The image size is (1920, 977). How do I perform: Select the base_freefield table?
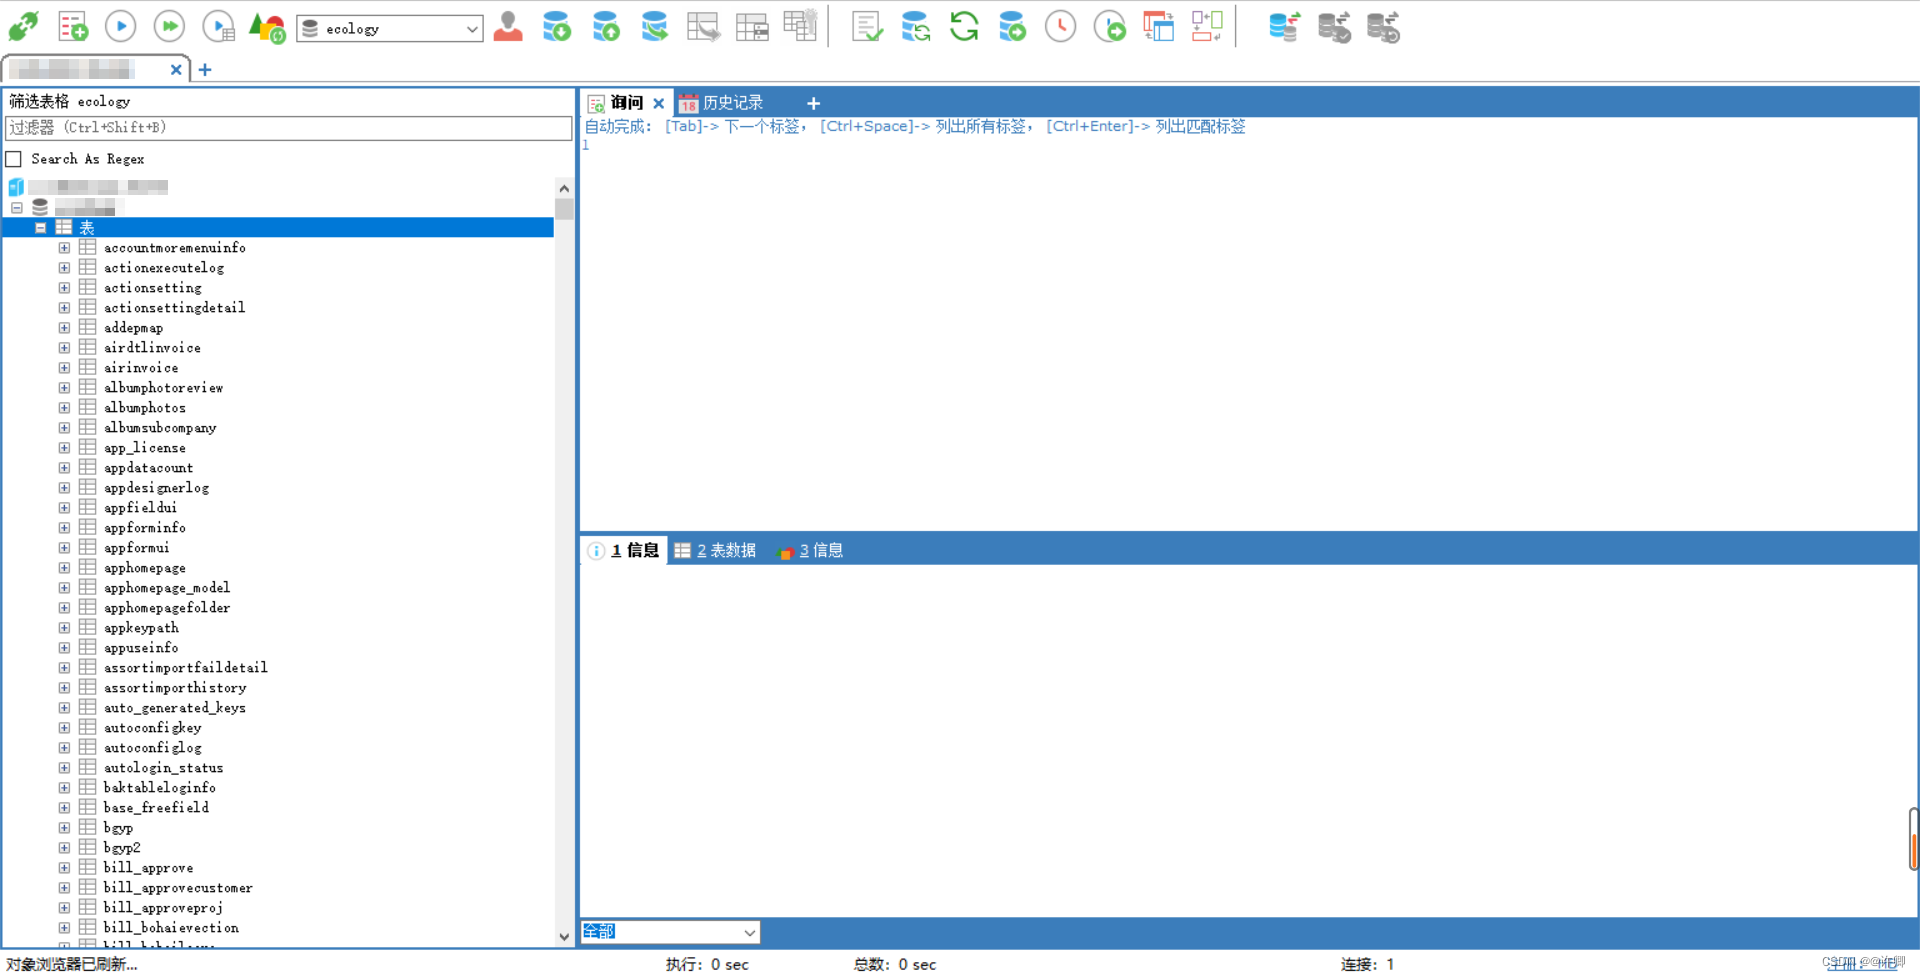click(x=157, y=808)
